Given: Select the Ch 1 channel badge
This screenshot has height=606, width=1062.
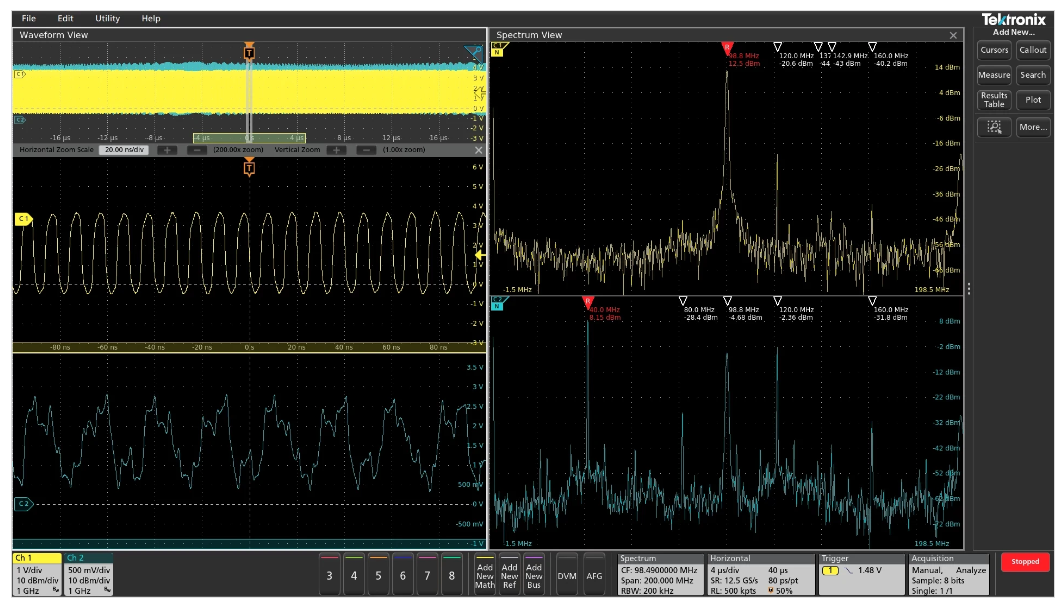Looking at the screenshot, I should coord(36,574).
